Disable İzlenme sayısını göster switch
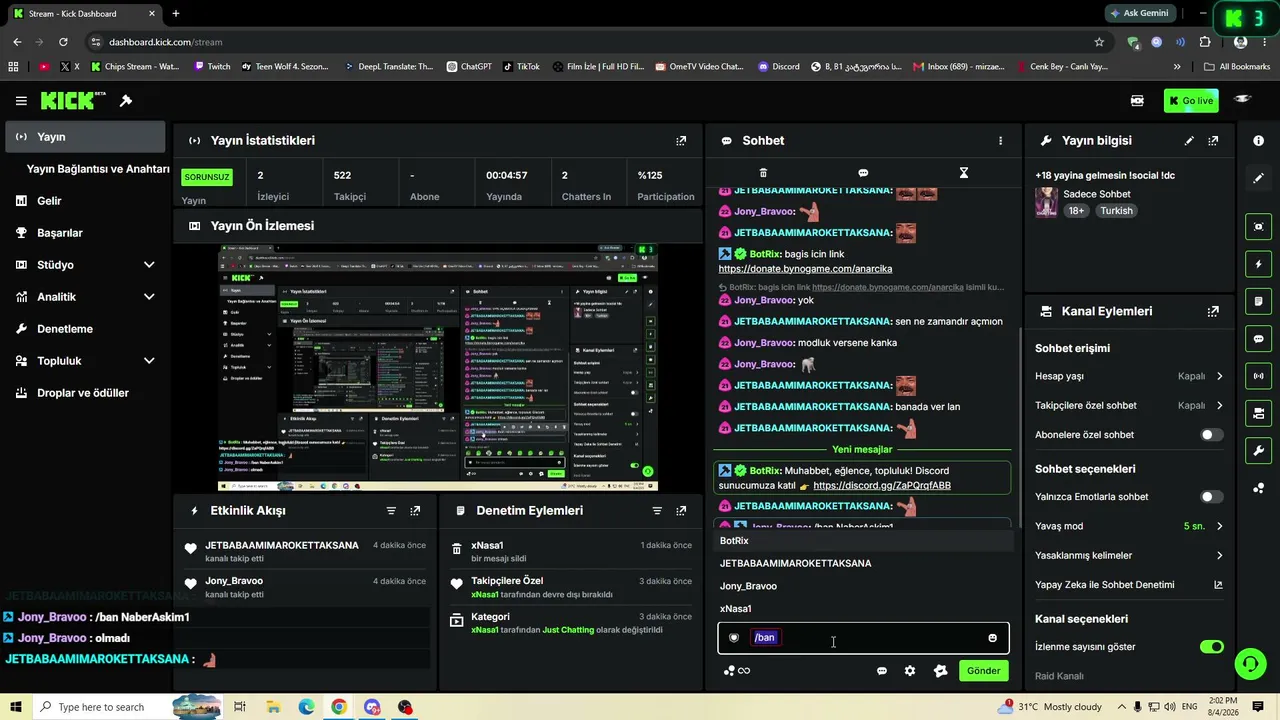 pyautogui.click(x=1211, y=647)
